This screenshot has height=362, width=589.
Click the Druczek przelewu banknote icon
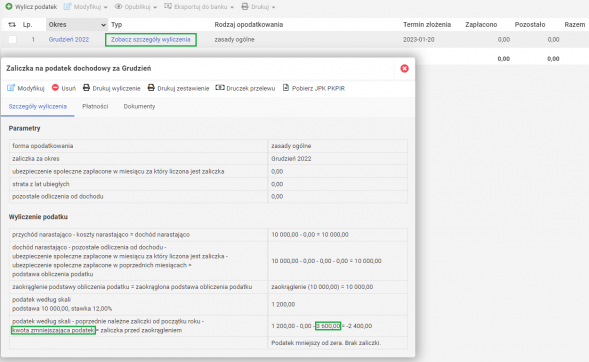pyautogui.click(x=220, y=87)
